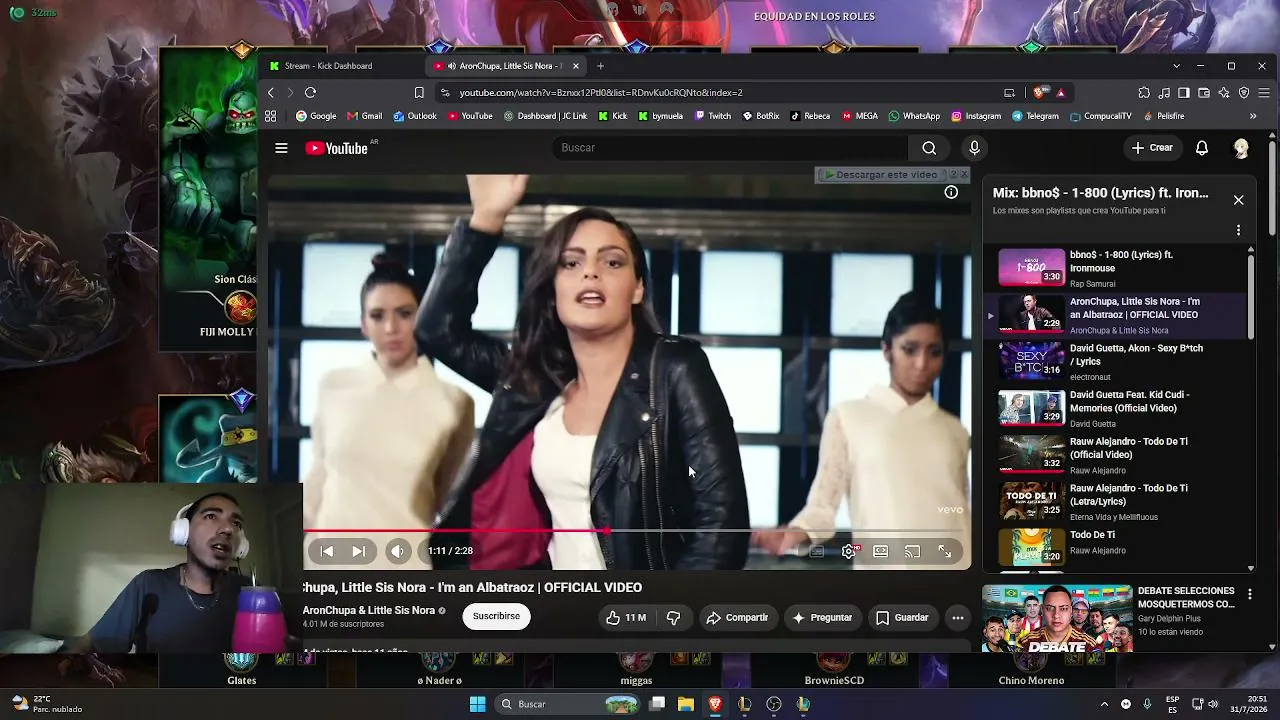Skip to the next video
The height and width of the screenshot is (720, 1280).
pos(358,551)
